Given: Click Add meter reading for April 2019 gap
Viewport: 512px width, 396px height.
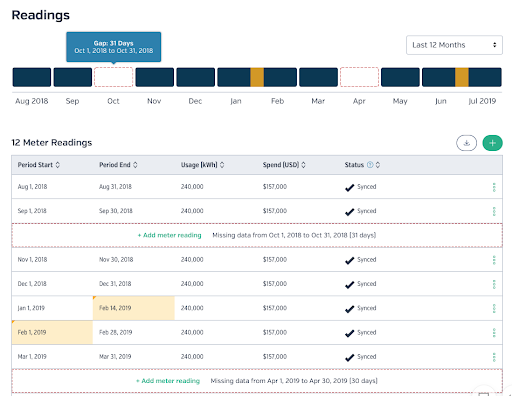Looking at the screenshot, I should 168,381.
